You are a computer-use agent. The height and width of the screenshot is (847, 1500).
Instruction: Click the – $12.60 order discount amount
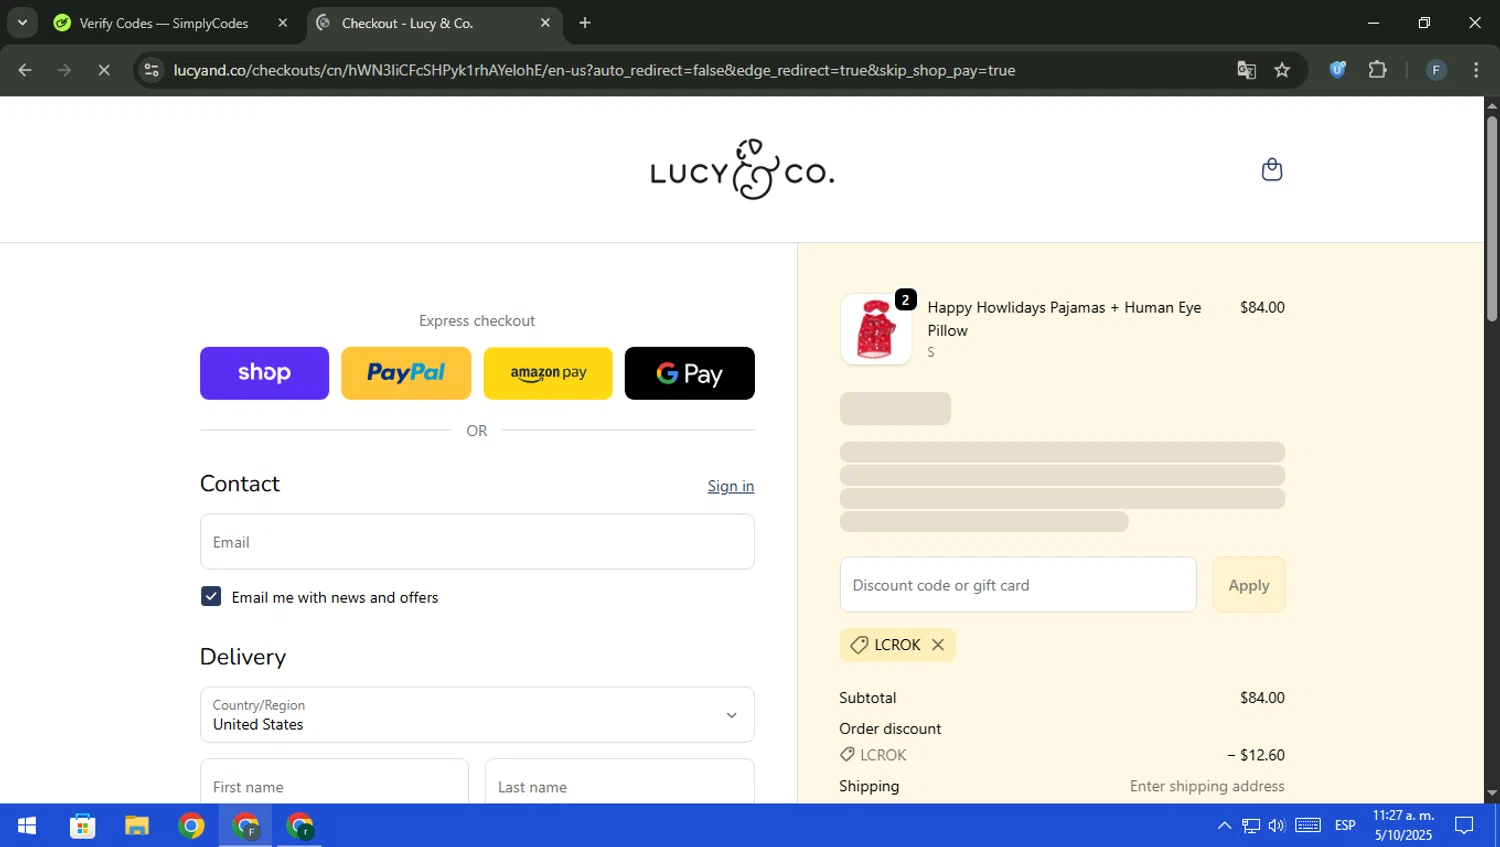click(1256, 755)
